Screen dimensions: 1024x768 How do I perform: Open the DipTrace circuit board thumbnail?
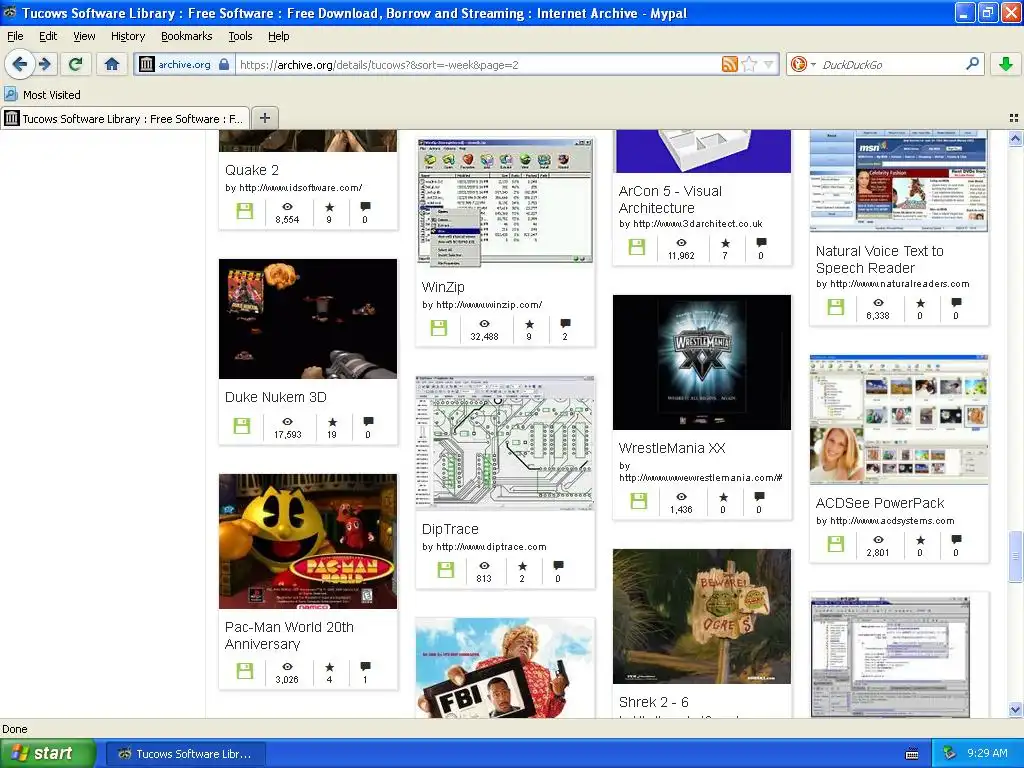point(505,442)
